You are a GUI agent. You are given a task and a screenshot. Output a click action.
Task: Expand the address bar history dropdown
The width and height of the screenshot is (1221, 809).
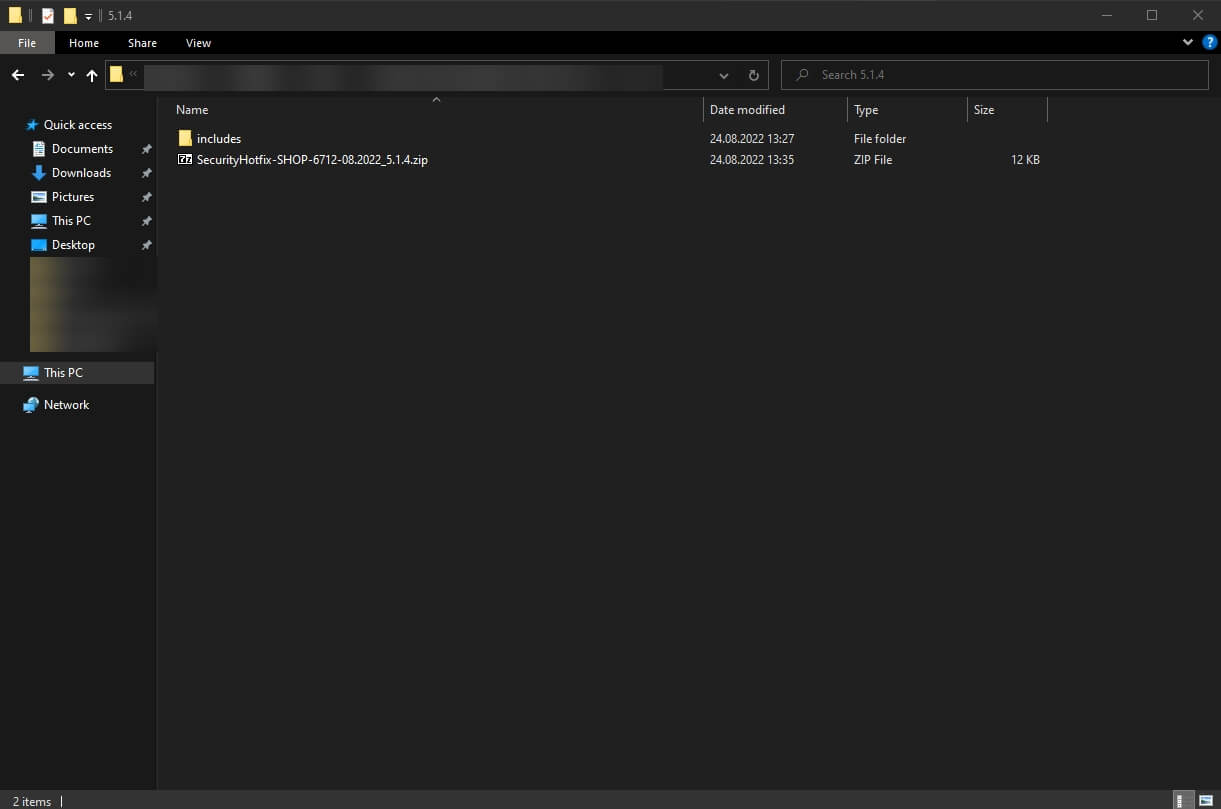click(724, 75)
